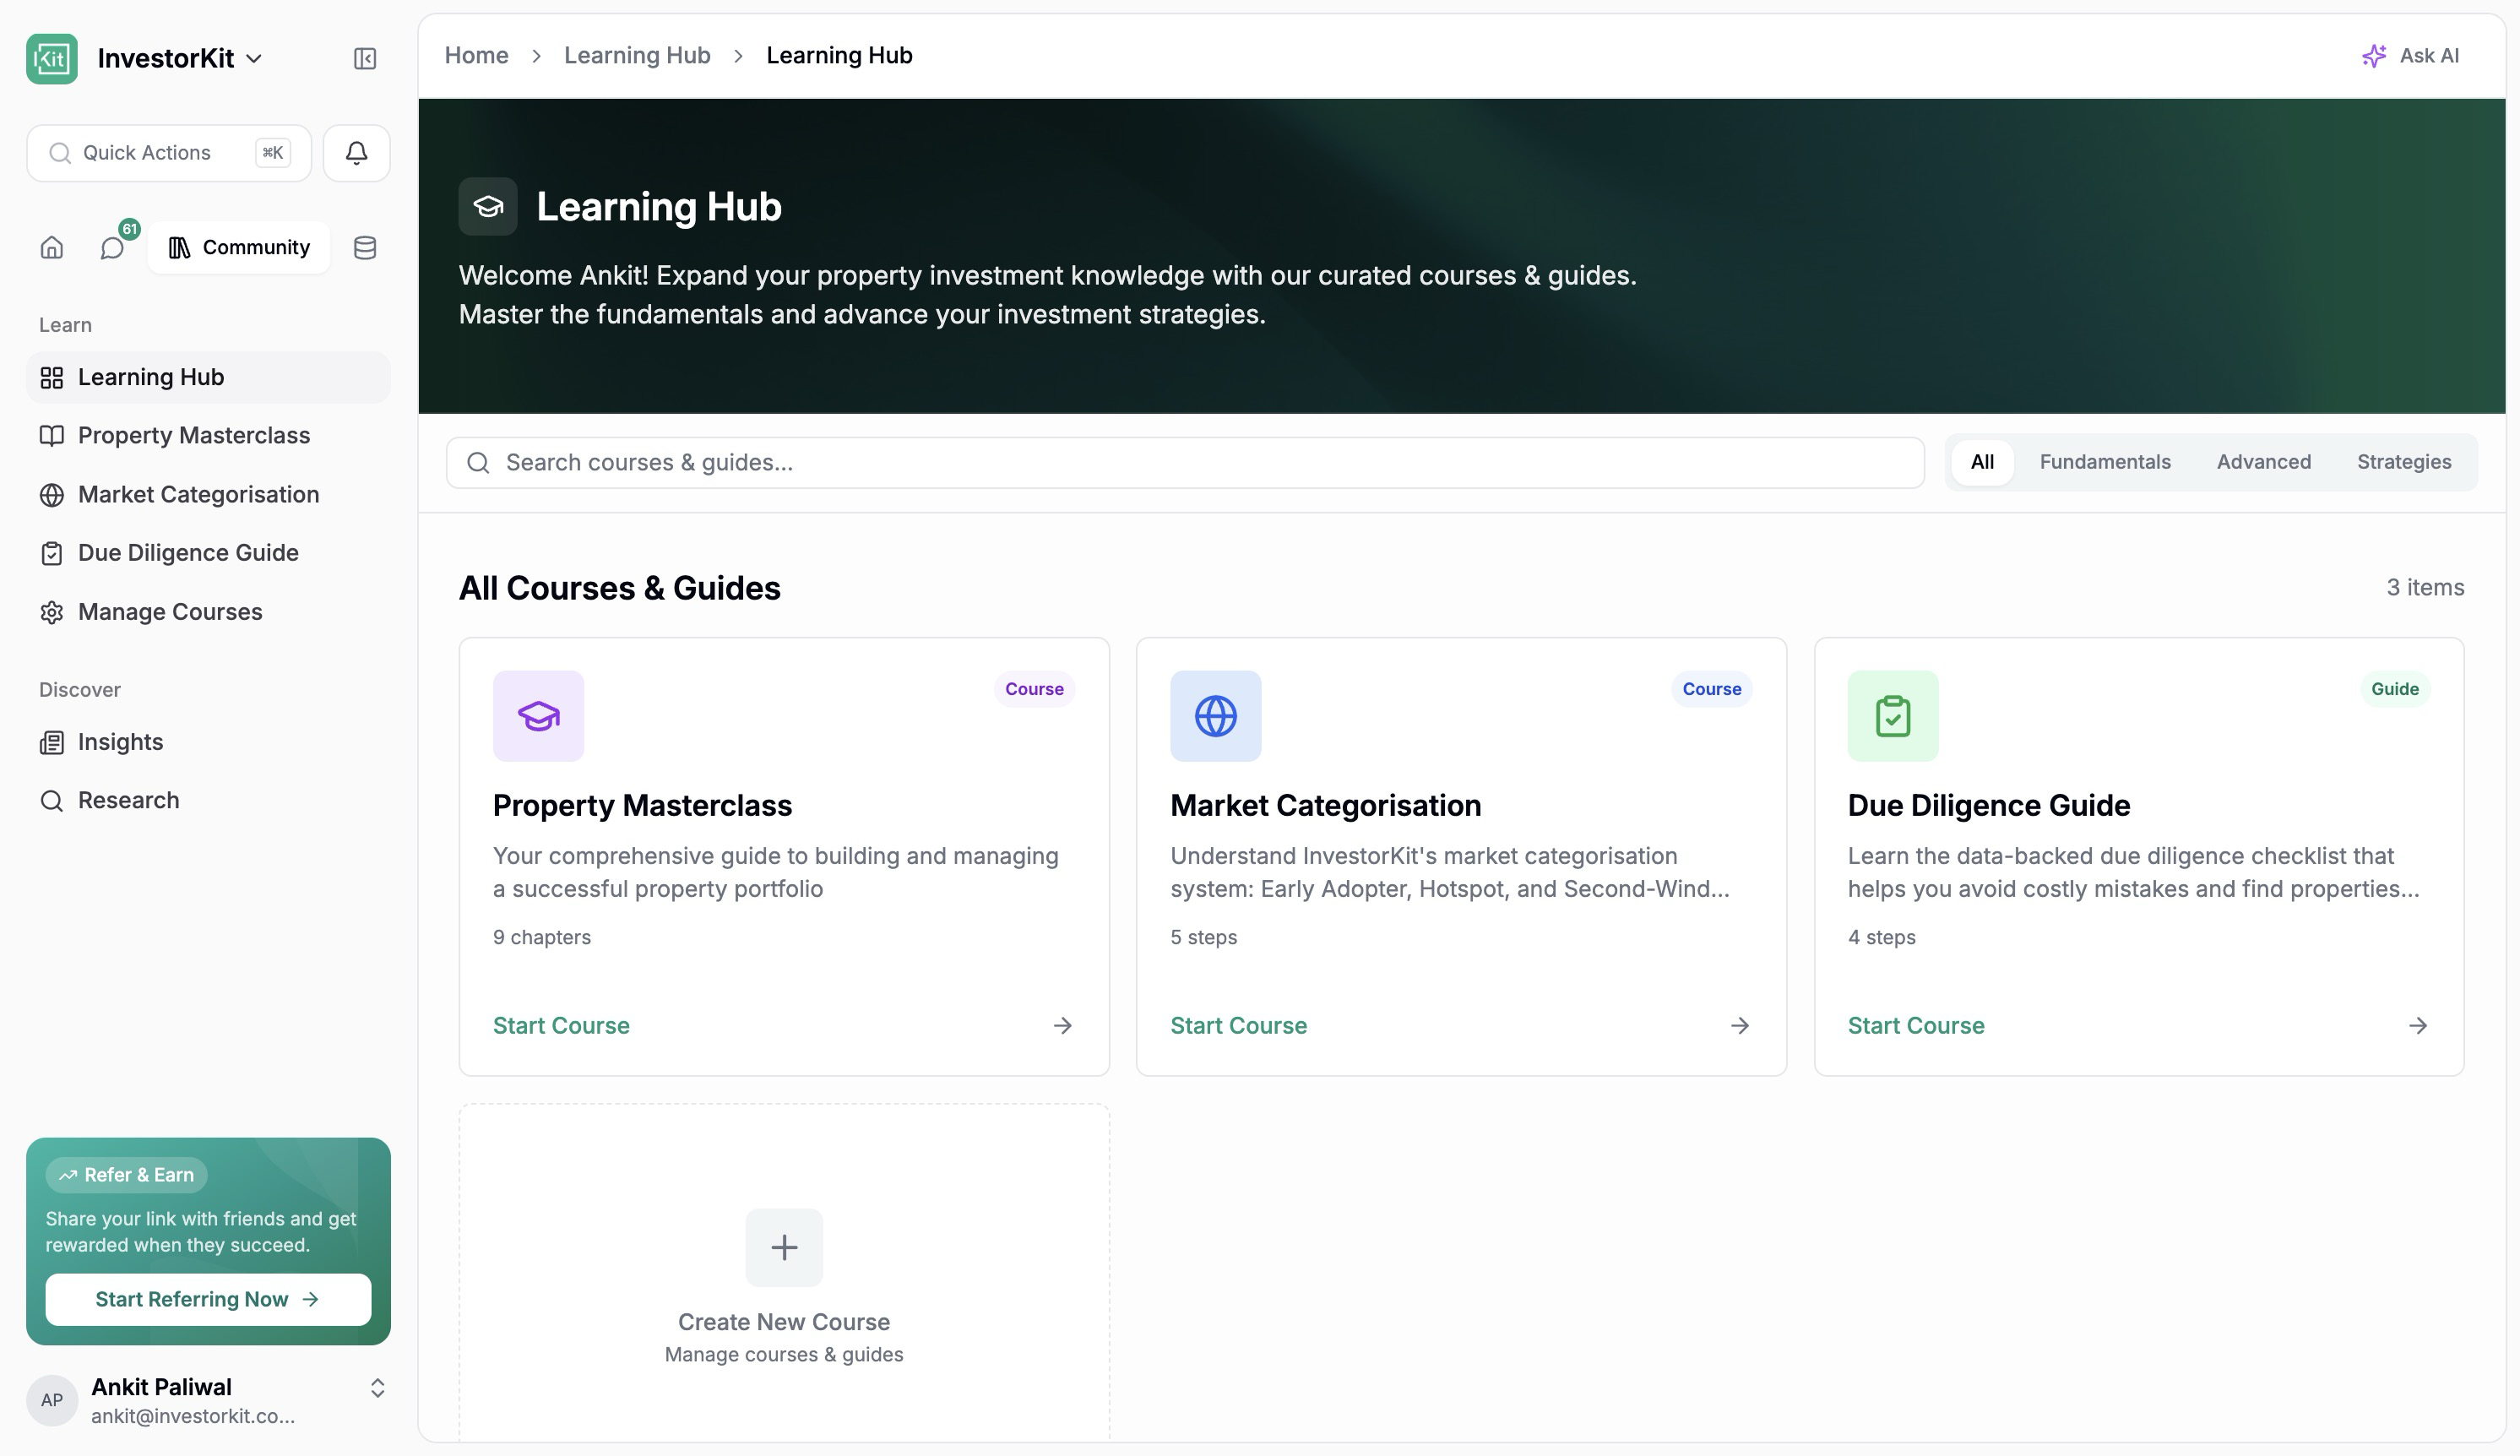Open the notifications bell

point(356,153)
